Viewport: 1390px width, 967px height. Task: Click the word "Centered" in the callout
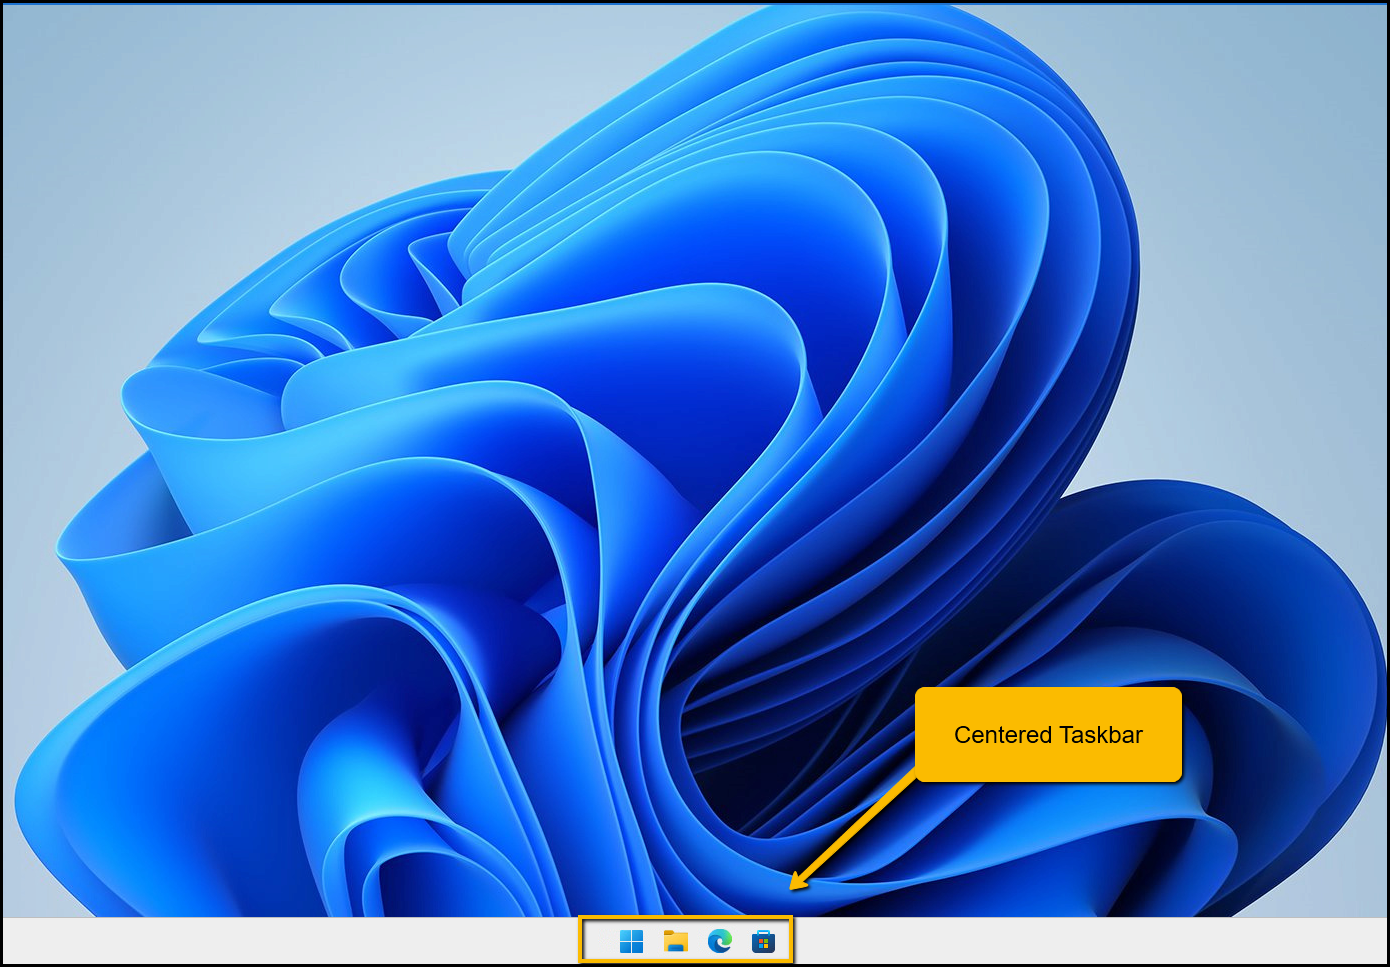click(1003, 735)
